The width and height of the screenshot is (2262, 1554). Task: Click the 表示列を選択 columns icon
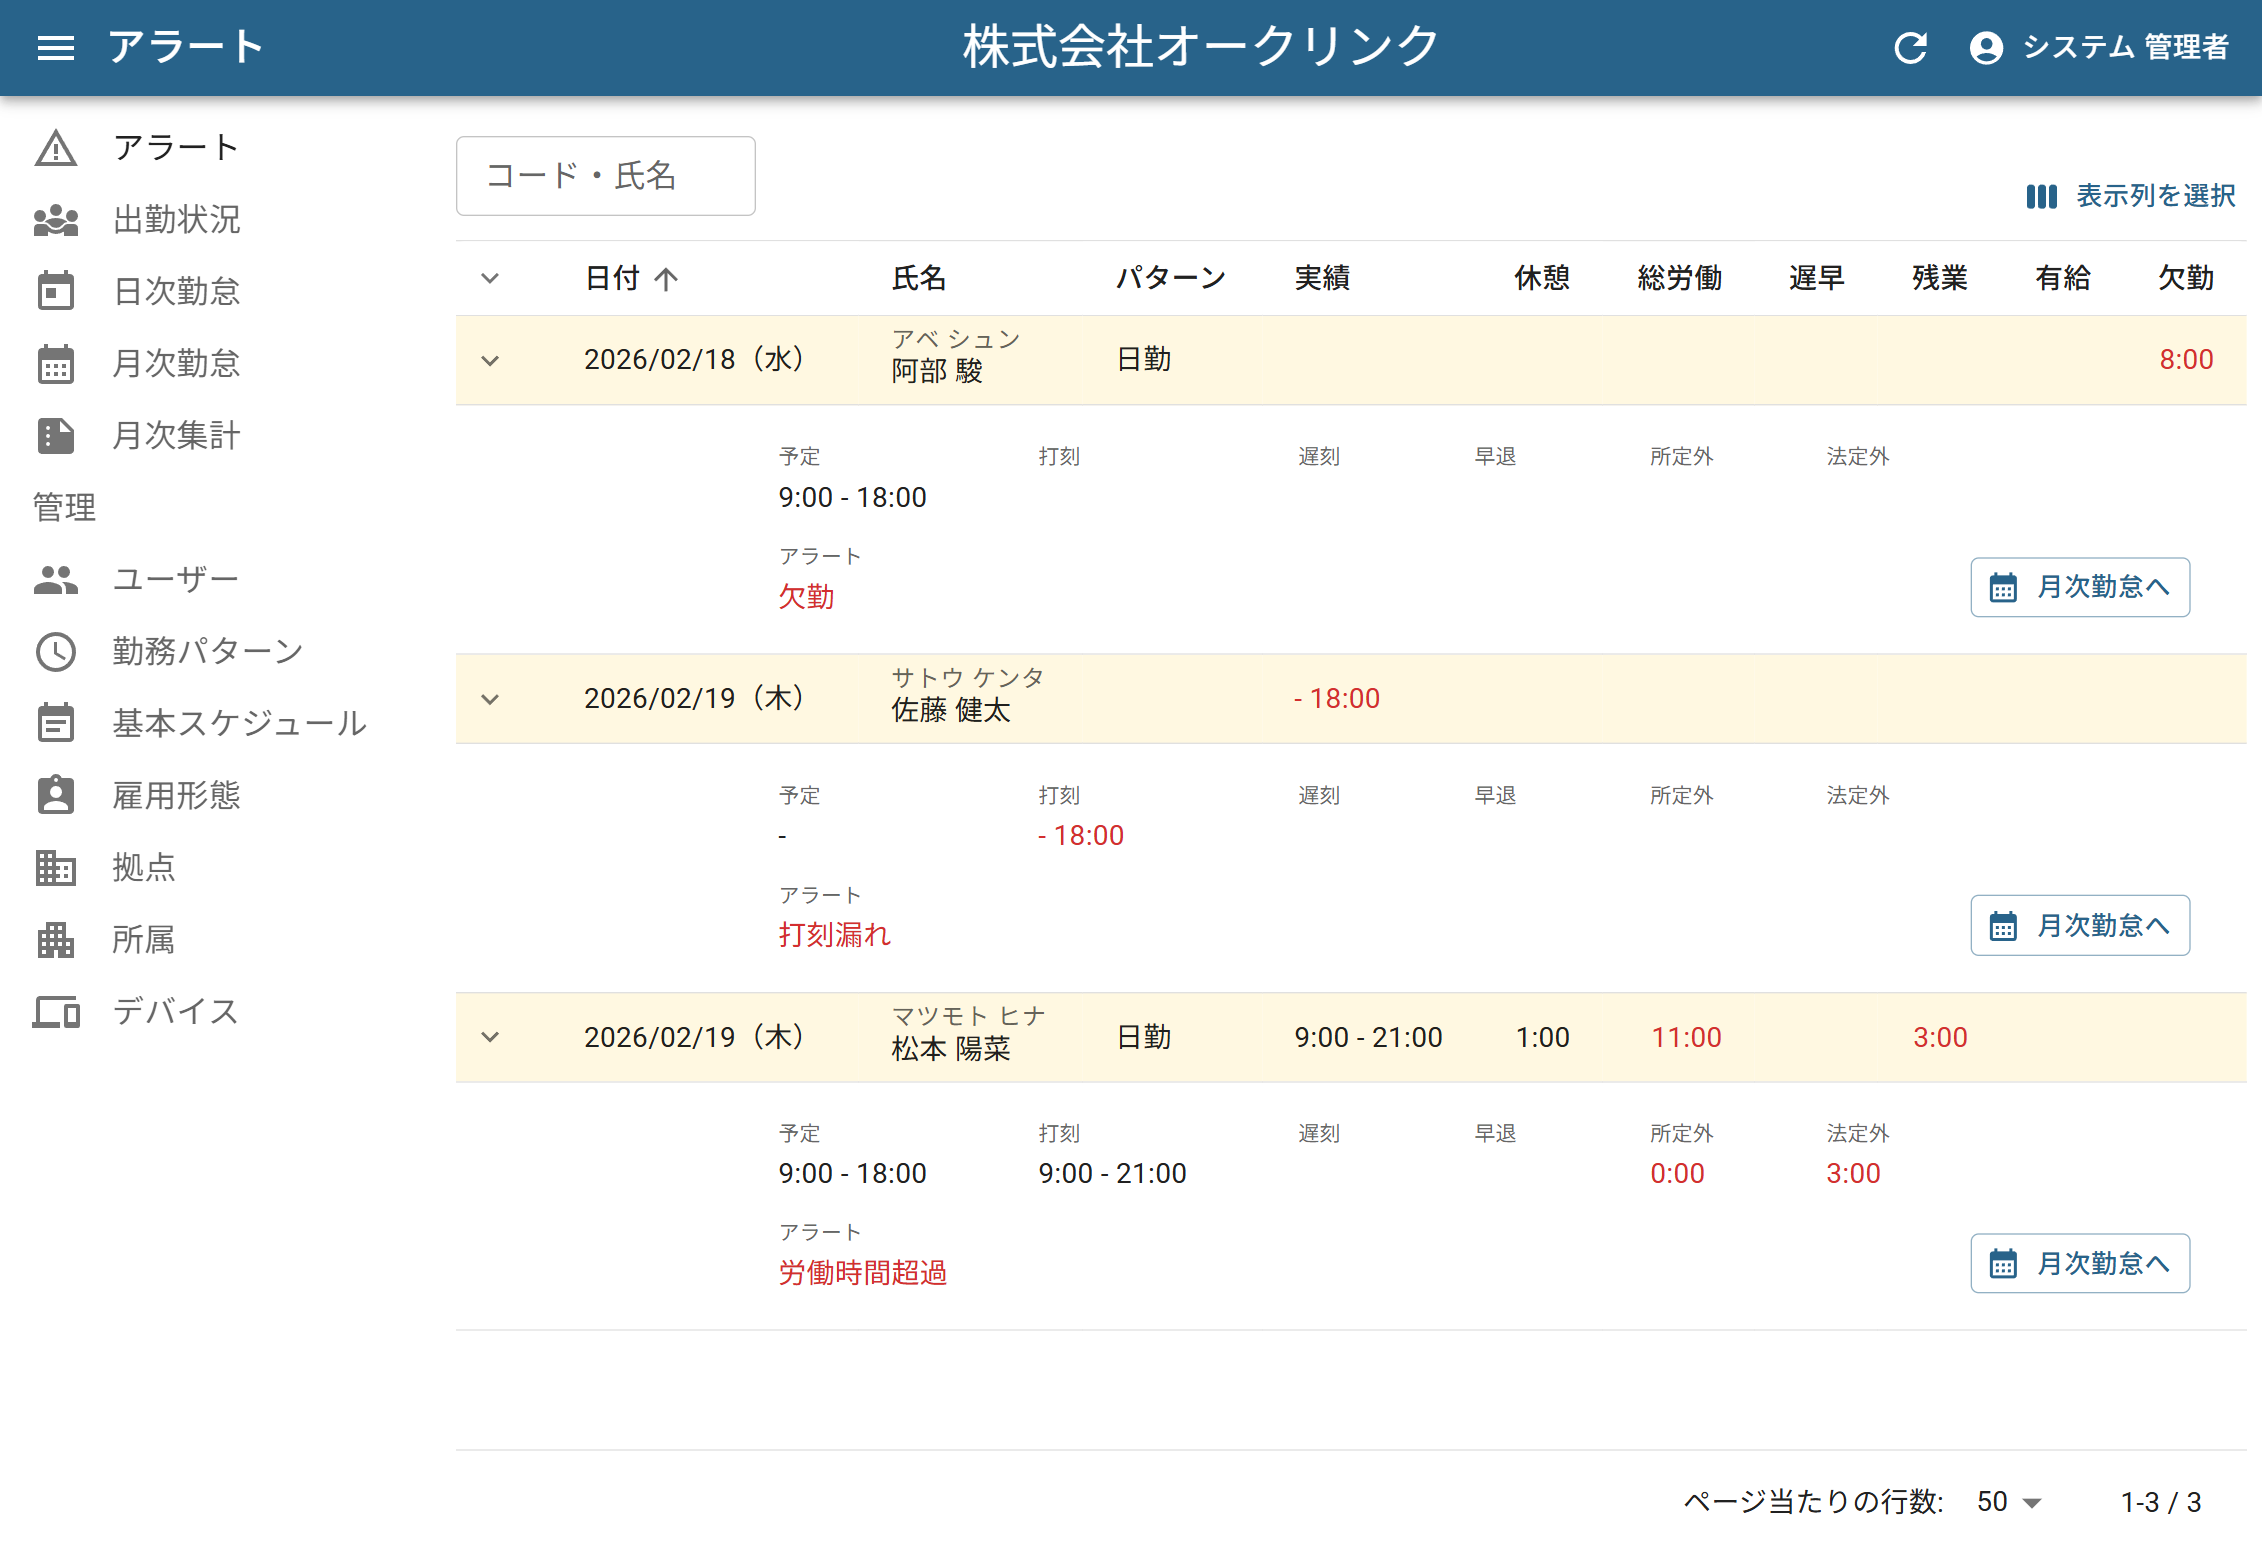point(2041,196)
